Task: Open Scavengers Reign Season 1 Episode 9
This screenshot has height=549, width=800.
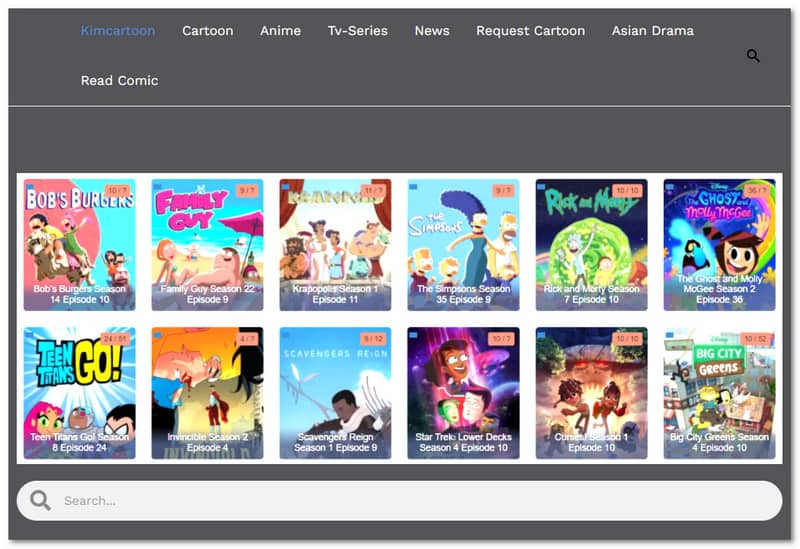Action: point(335,392)
